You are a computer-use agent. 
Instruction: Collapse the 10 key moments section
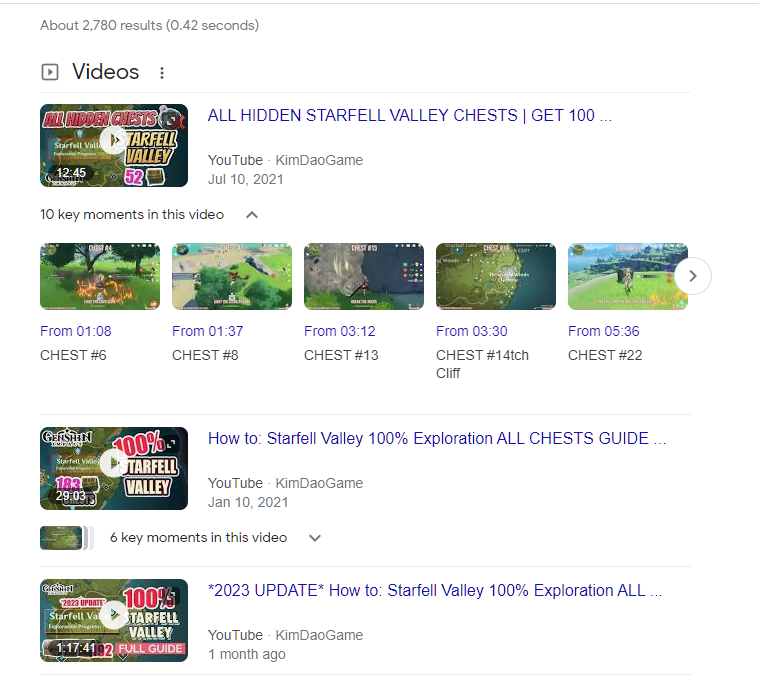pyautogui.click(x=252, y=214)
